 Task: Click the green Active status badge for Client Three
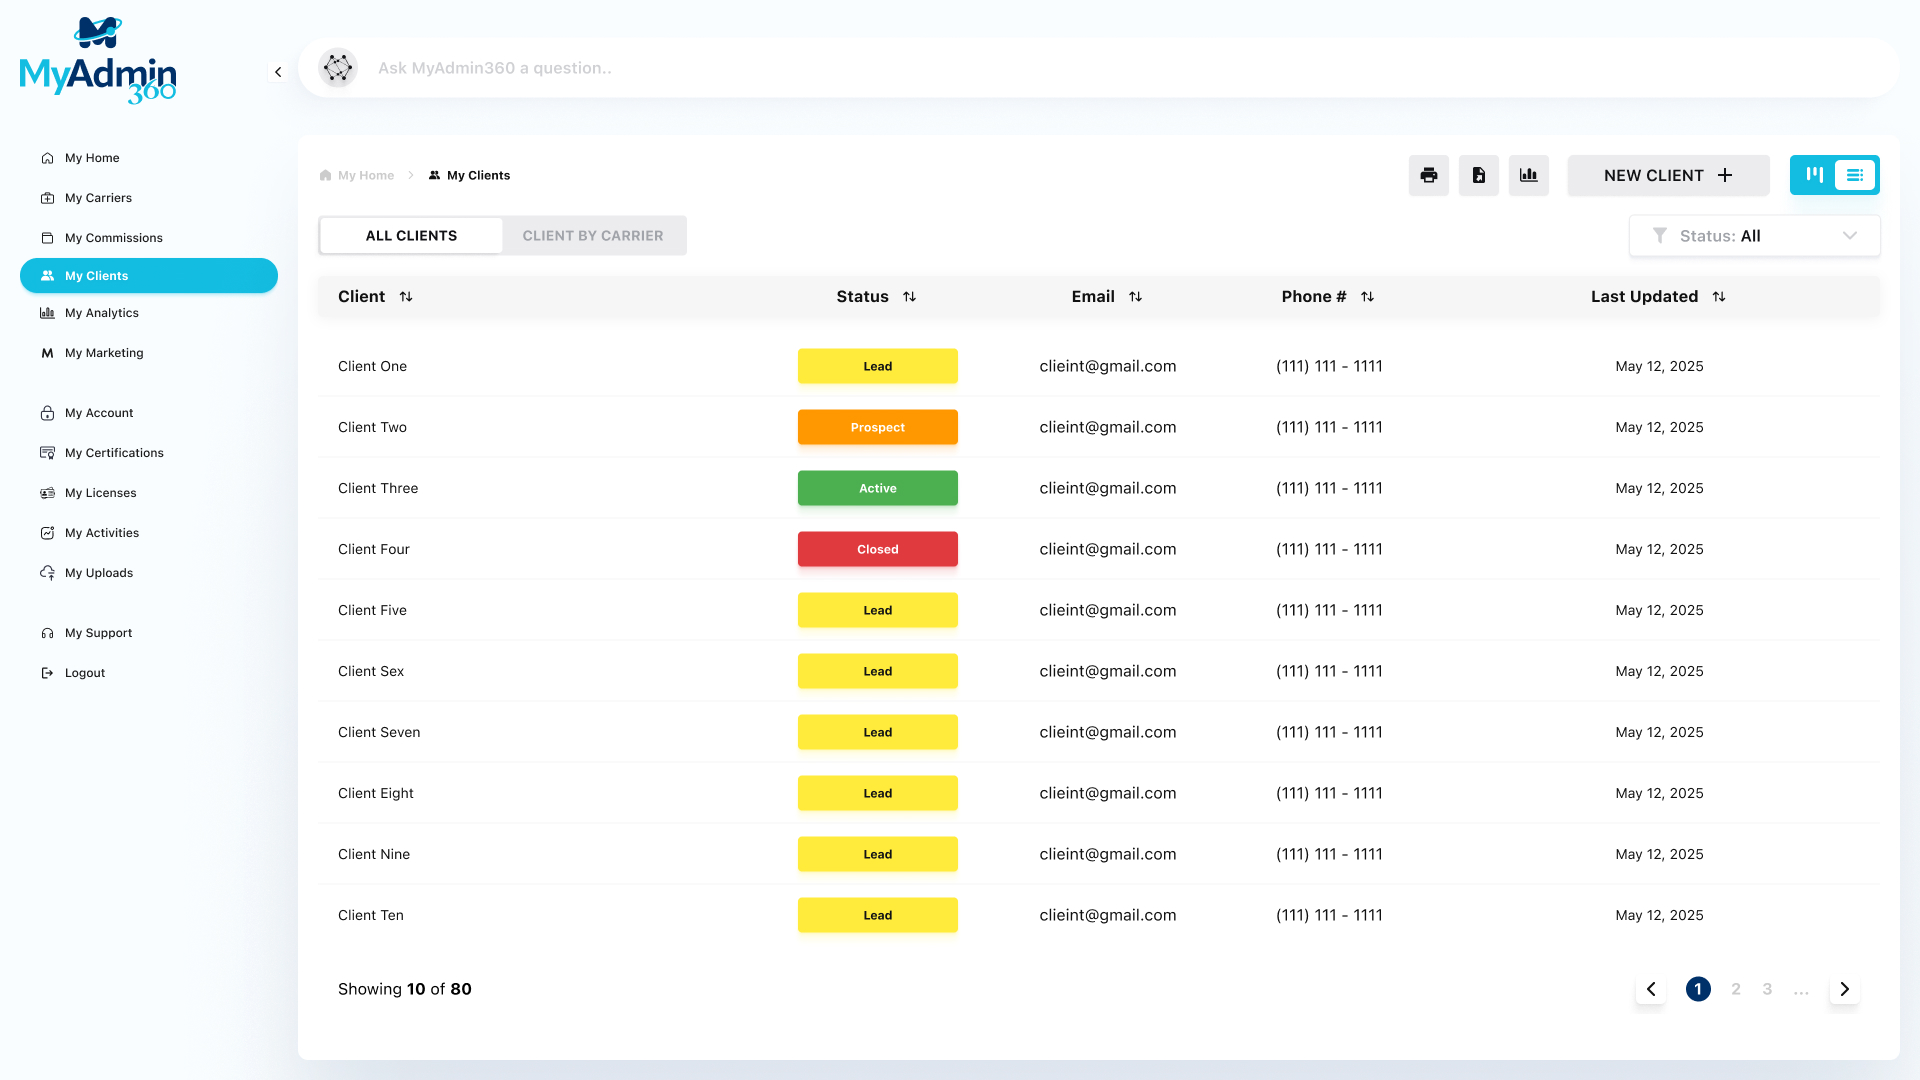tap(877, 488)
